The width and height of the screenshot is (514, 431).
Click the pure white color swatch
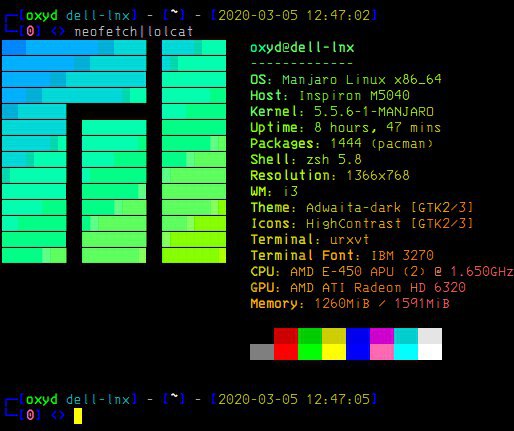point(430,352)
